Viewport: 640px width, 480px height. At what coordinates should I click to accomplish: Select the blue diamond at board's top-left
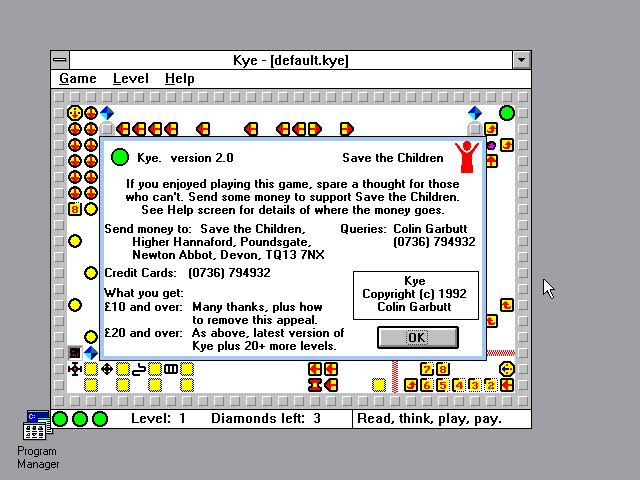point(106,113)
